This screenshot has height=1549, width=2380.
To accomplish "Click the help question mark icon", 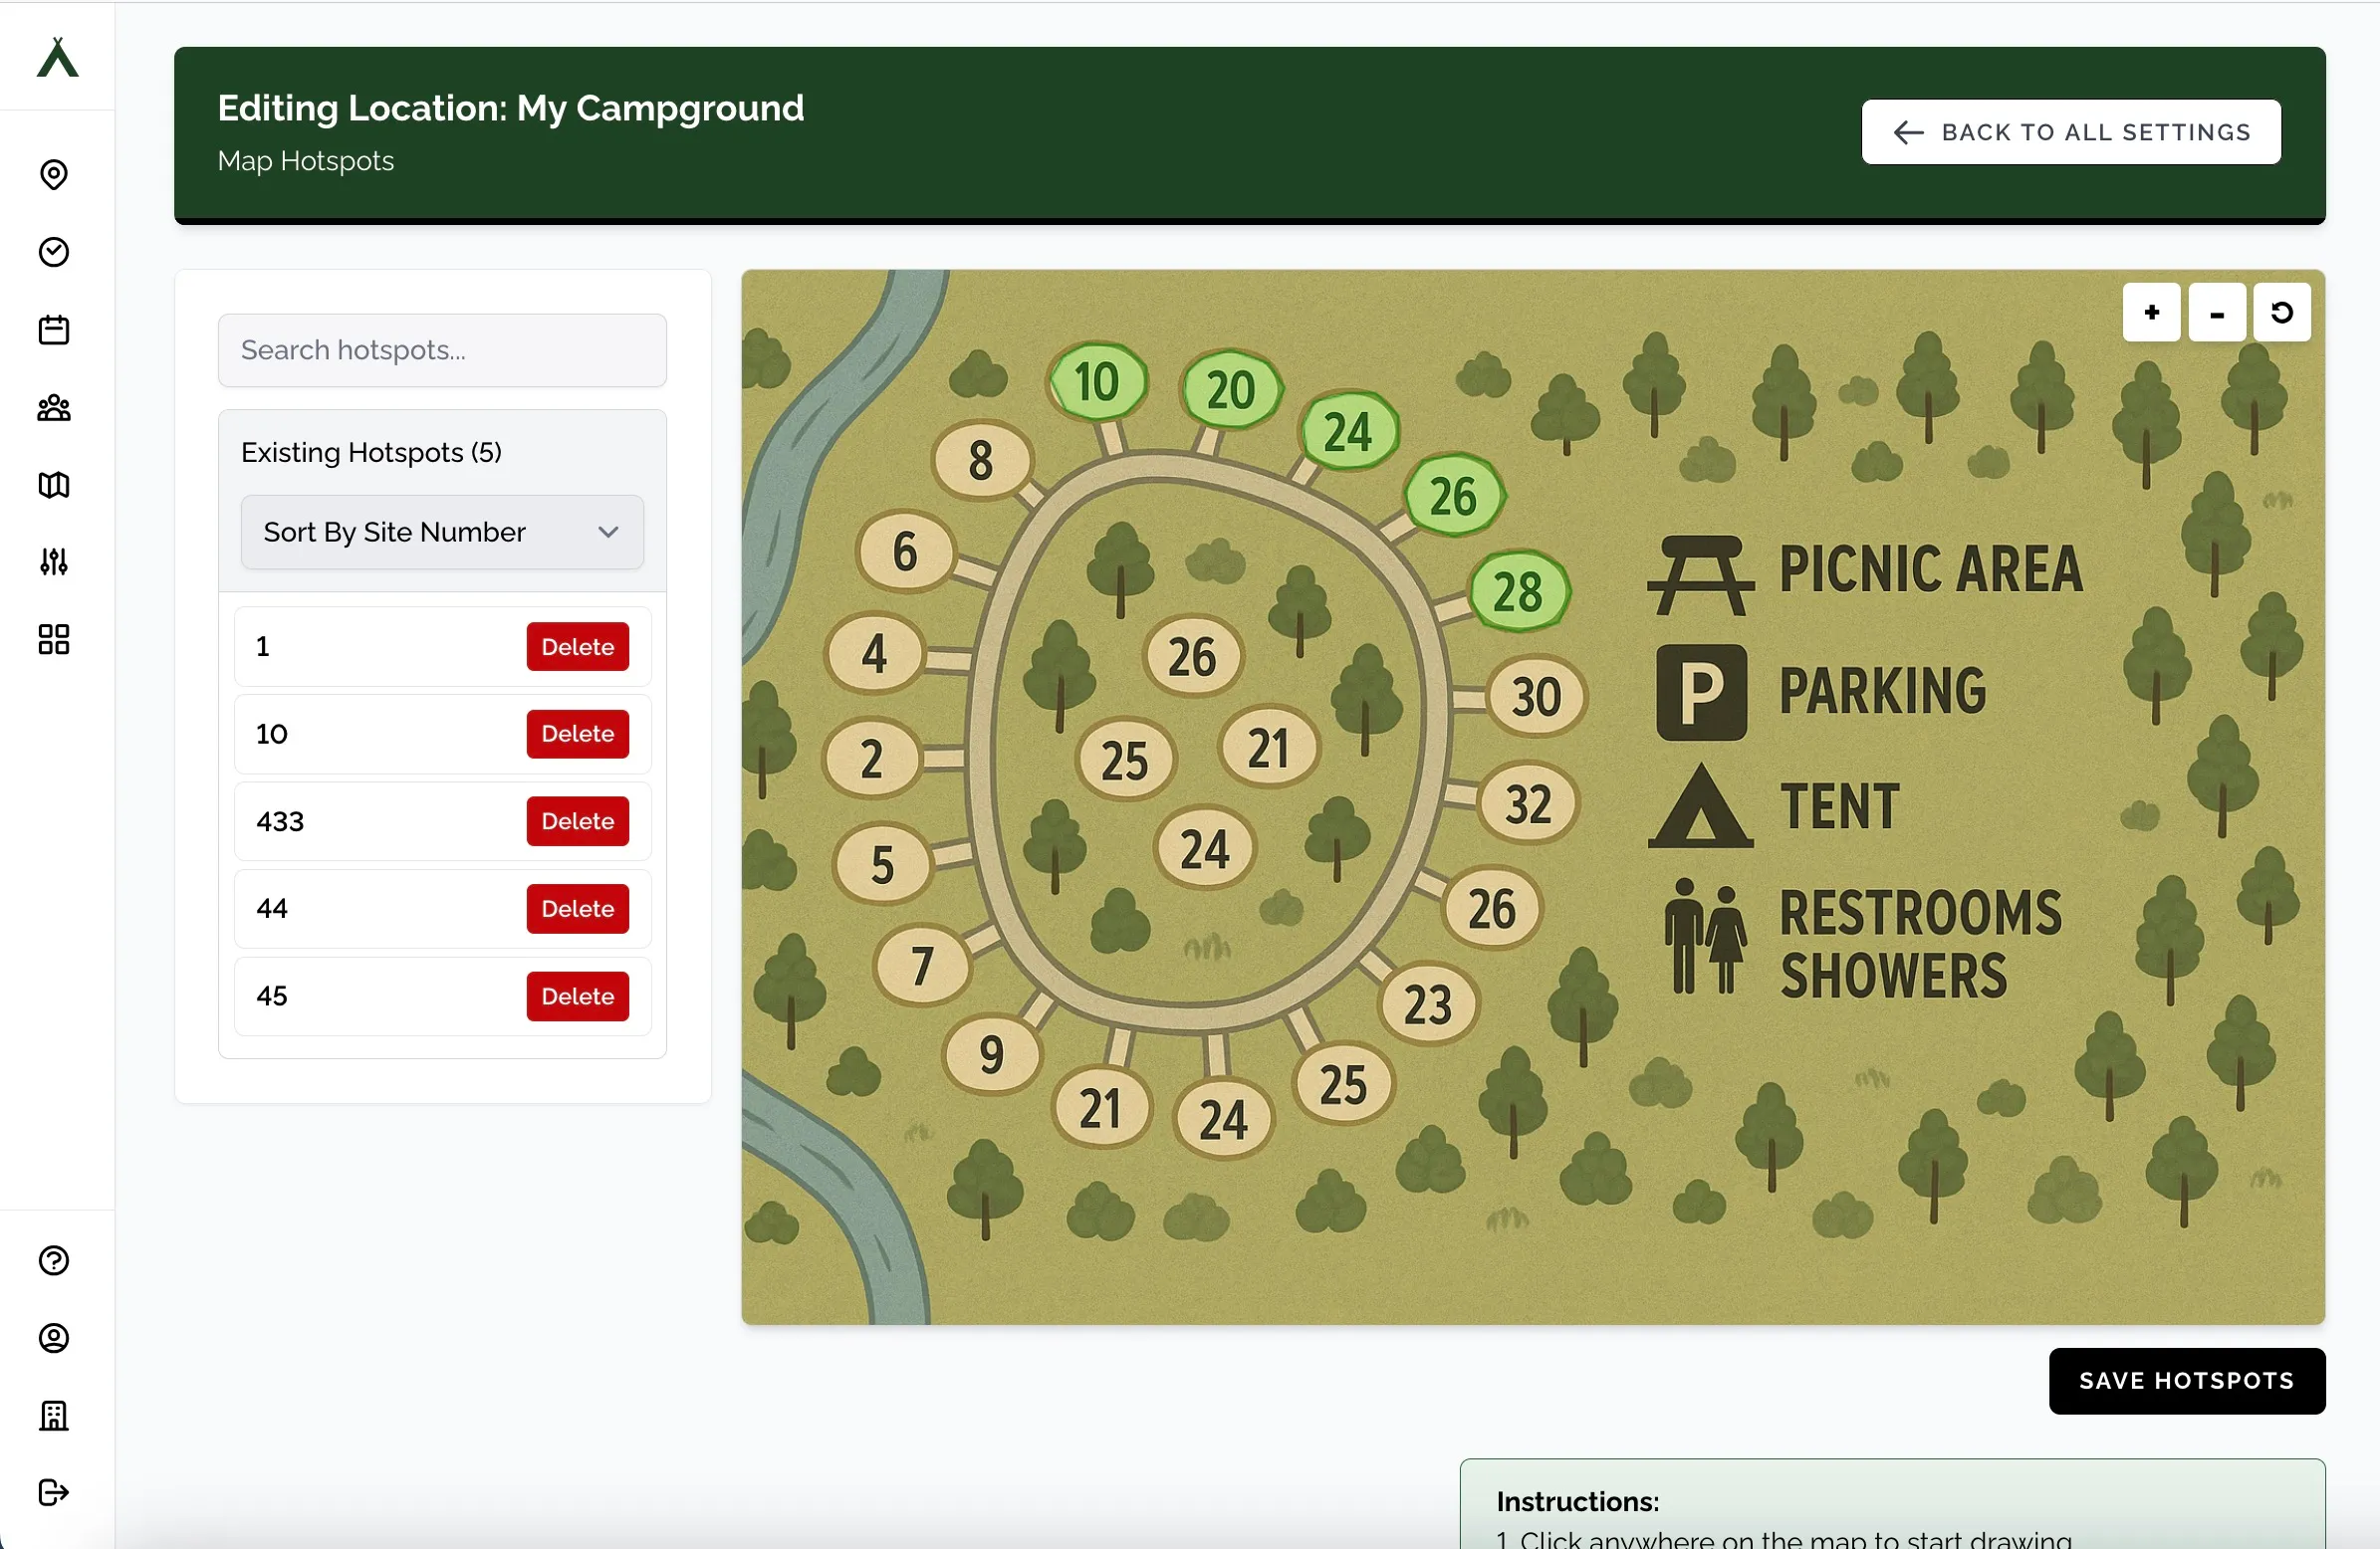I will point(54,1260).
